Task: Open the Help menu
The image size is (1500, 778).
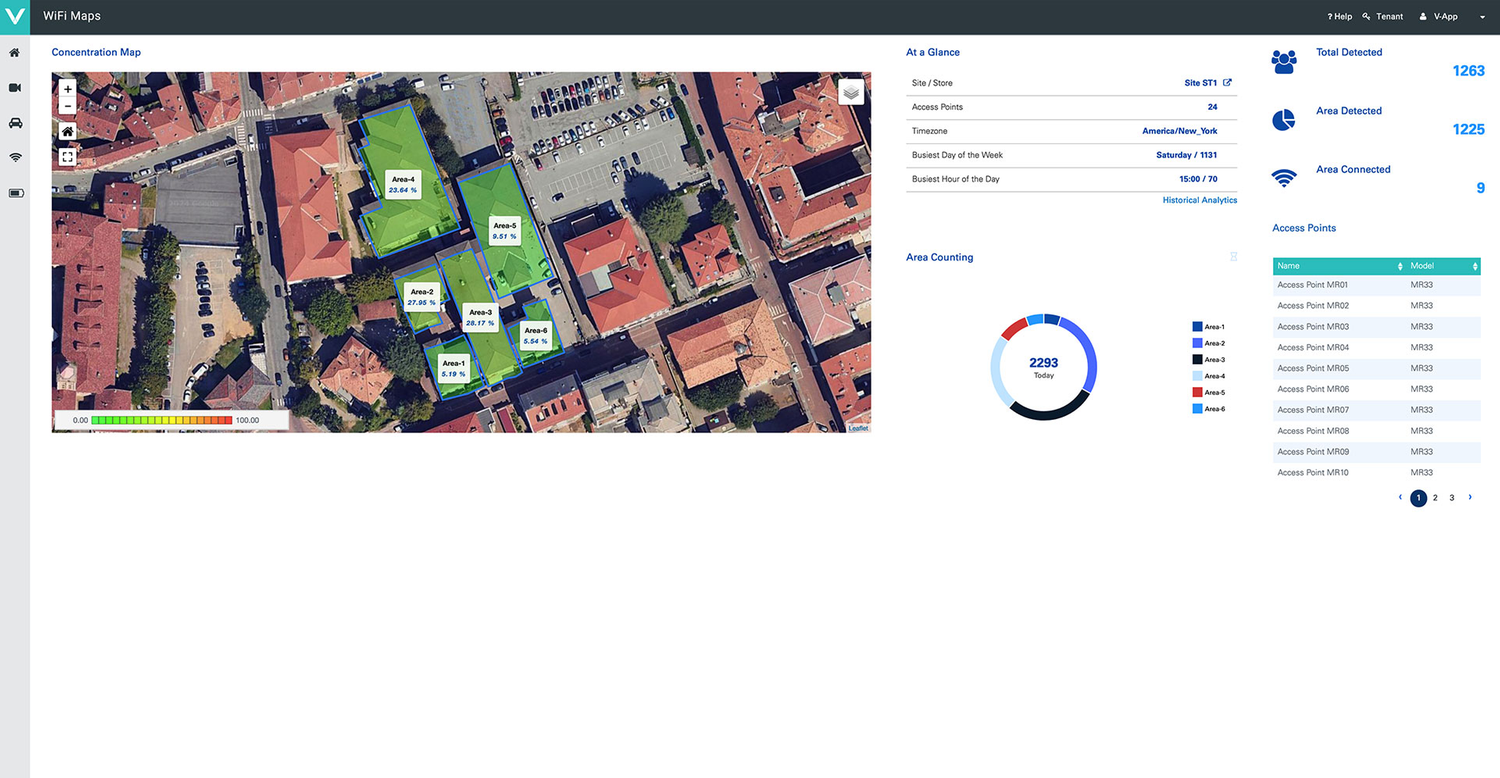Action: [1339, 16]
